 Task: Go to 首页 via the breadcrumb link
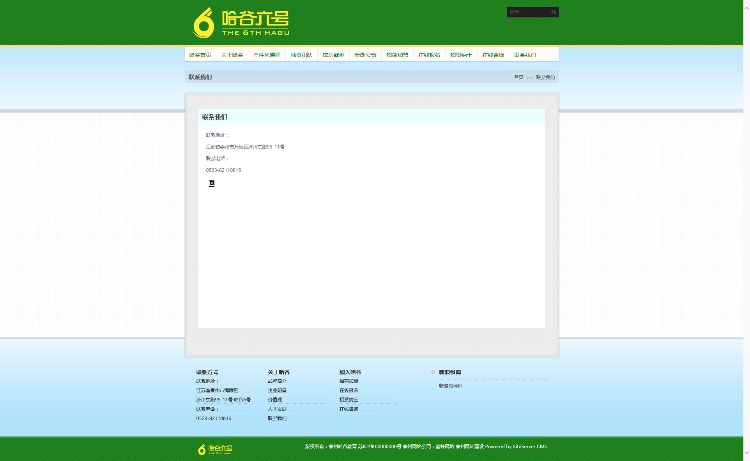[x=518, y=77]
